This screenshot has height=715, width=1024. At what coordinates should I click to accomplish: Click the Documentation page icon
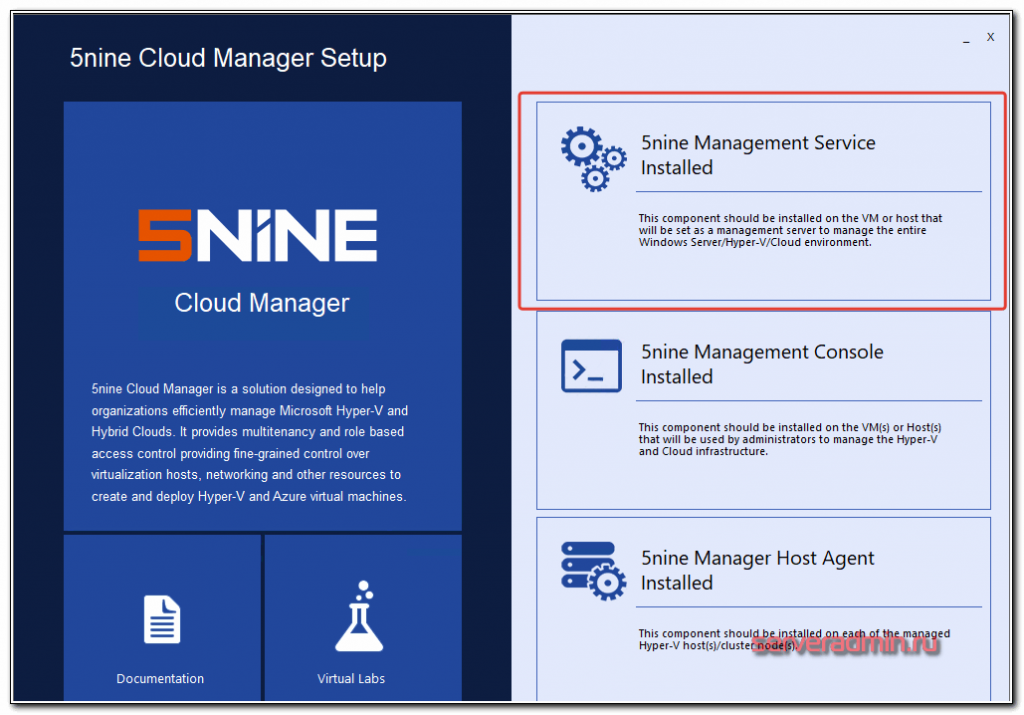click(x=162, y=619)
